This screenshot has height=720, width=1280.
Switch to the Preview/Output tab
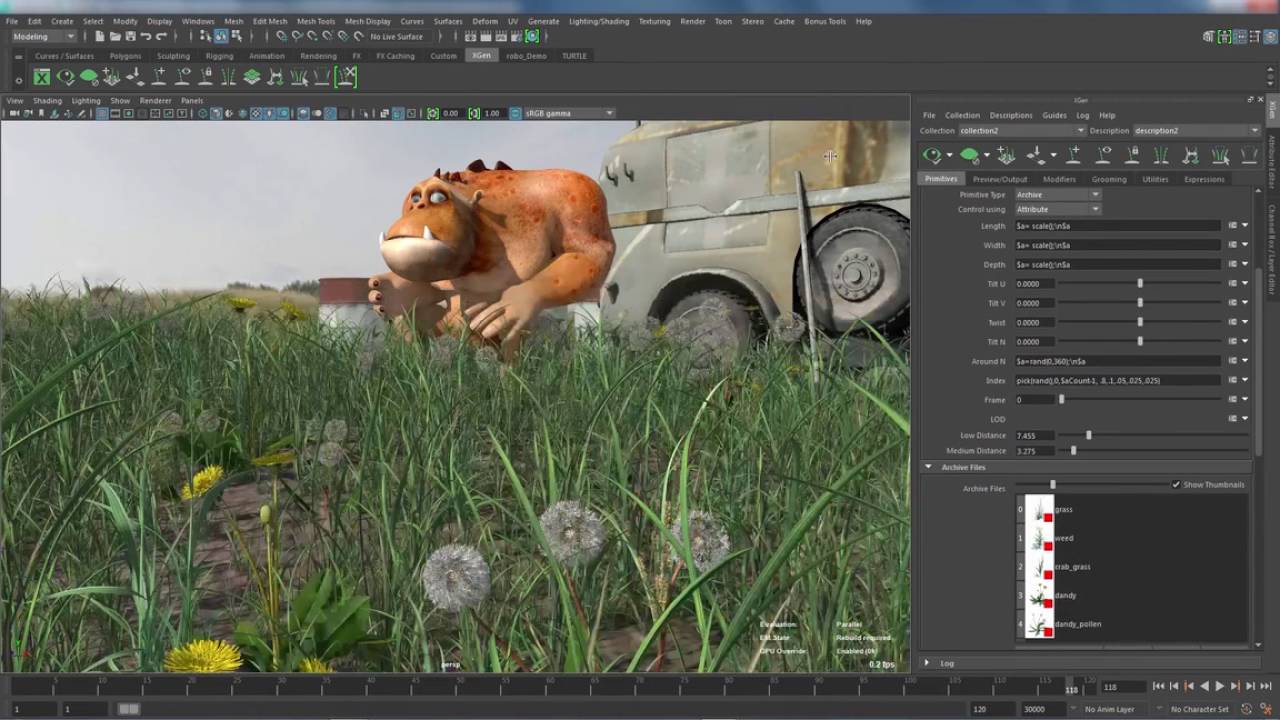coord(1000,179)
